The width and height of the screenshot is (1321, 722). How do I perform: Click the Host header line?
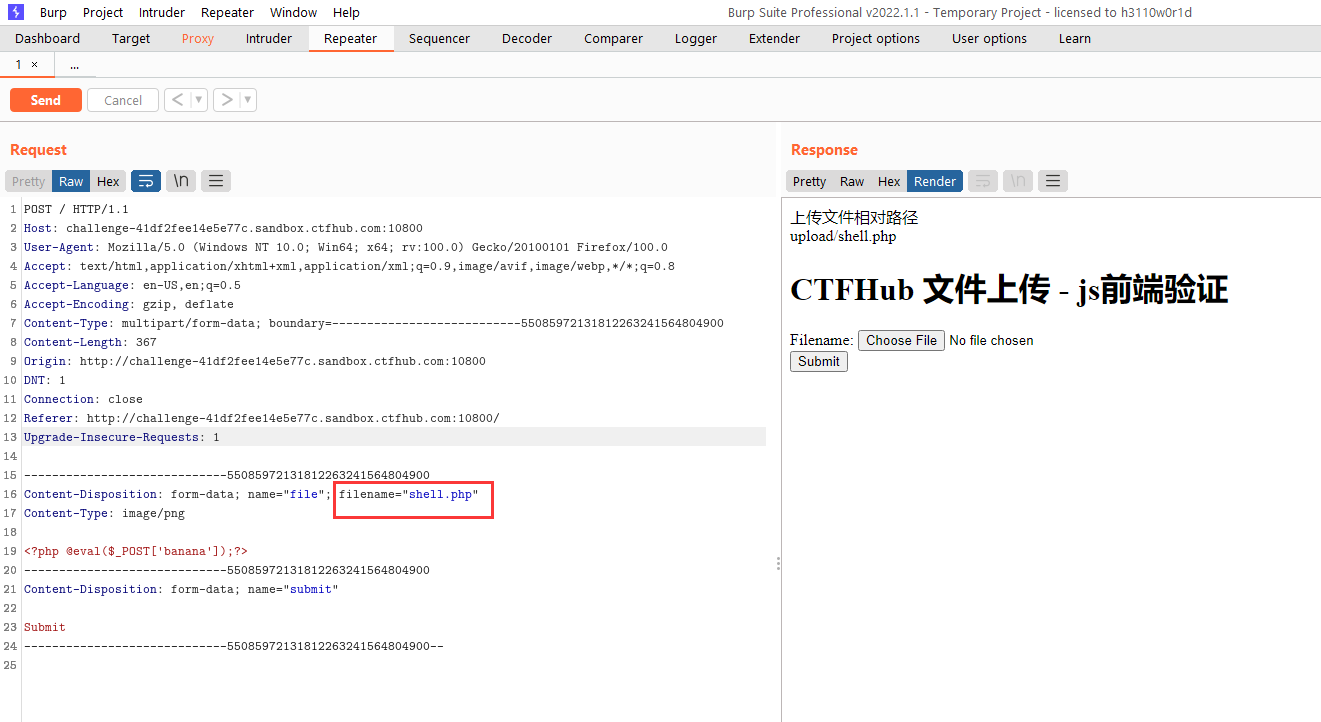(x=223, y=228)
